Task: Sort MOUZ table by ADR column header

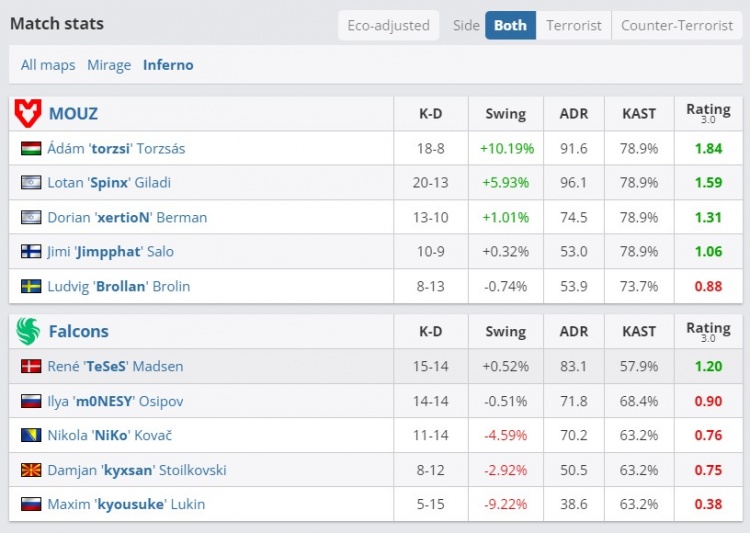Action: click(x=574, y=114)
